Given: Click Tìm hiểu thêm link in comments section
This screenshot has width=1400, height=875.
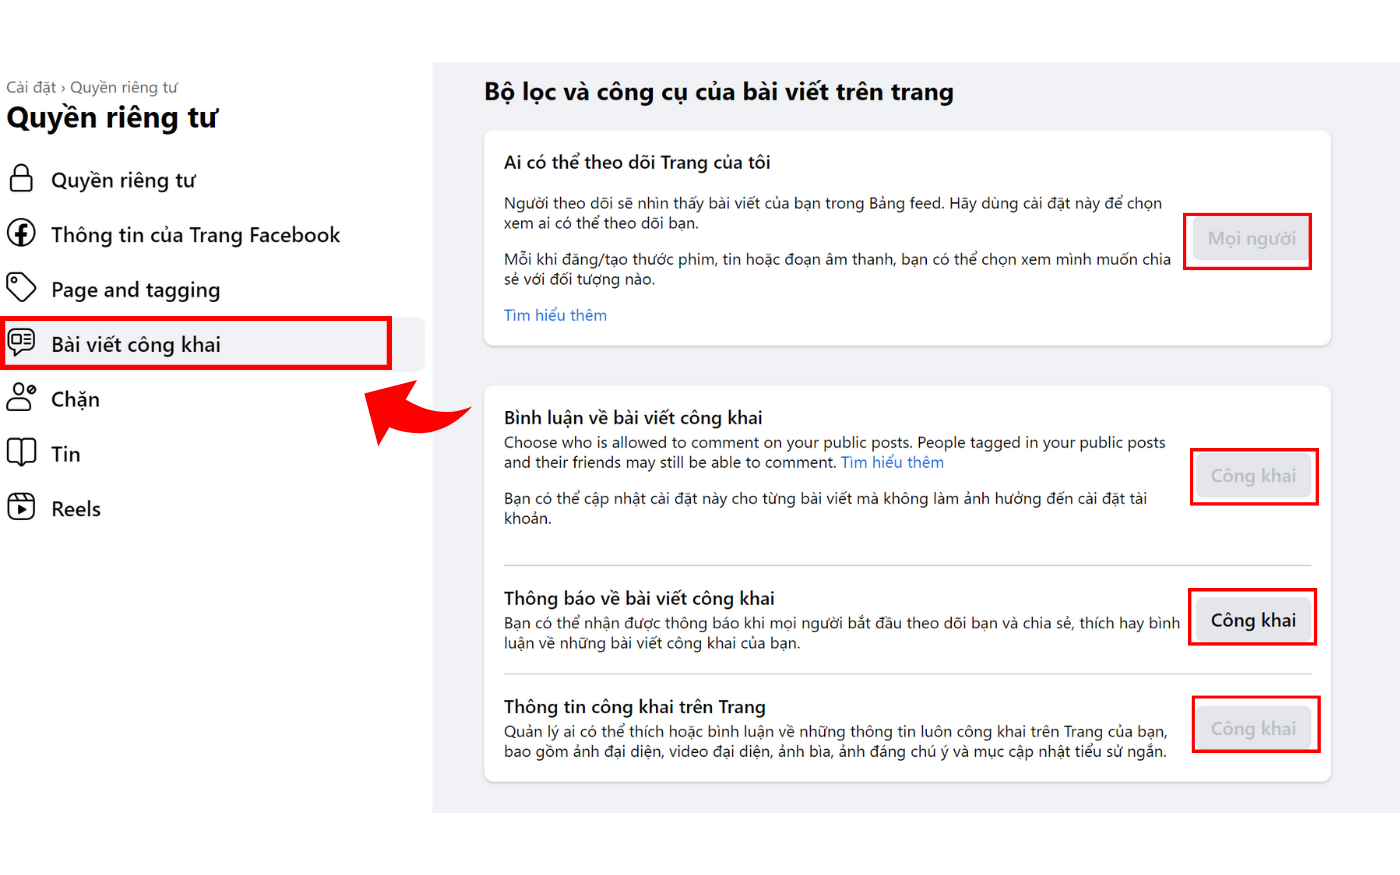Looking at the screenshot, I should coord(892,462).
